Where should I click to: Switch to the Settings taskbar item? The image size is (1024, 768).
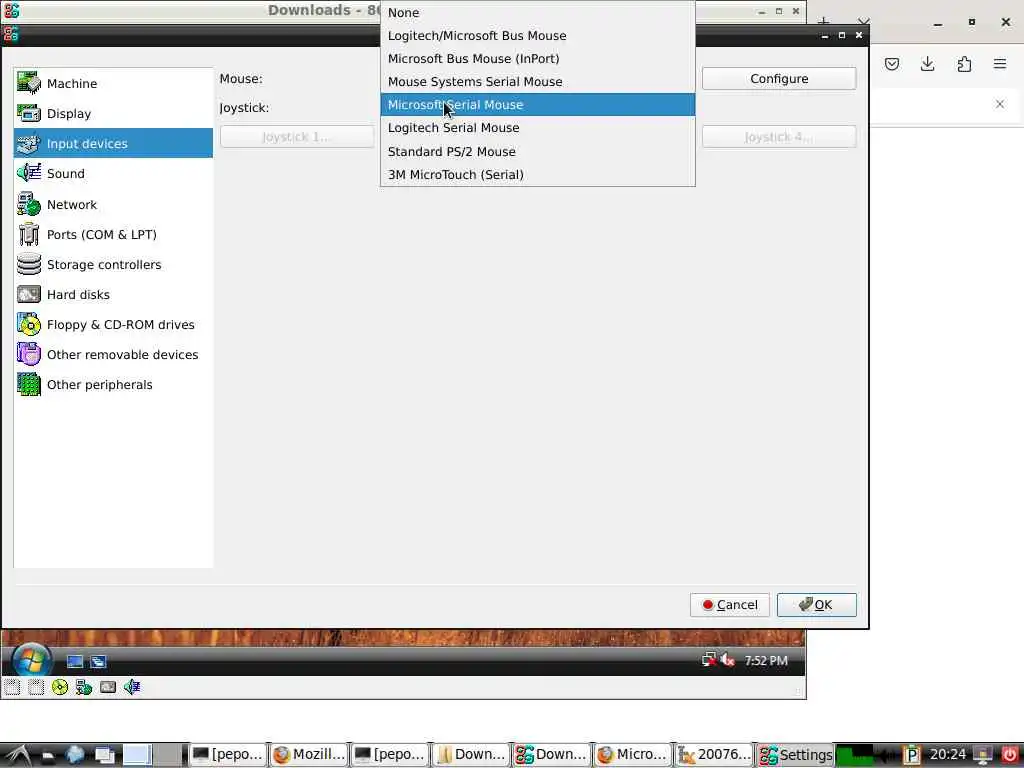click(x=795, y=755)
